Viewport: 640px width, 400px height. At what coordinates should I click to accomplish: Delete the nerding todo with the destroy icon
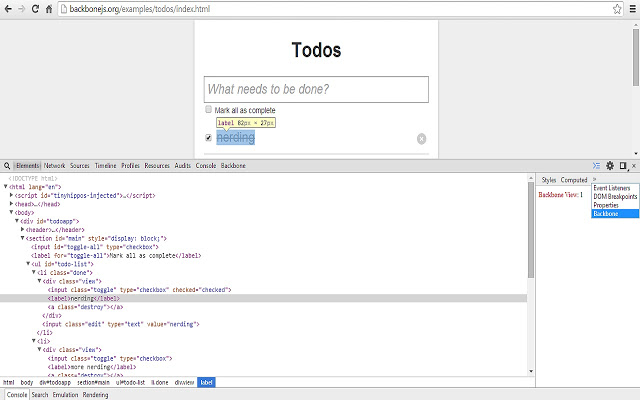click(x=421, y=139)
